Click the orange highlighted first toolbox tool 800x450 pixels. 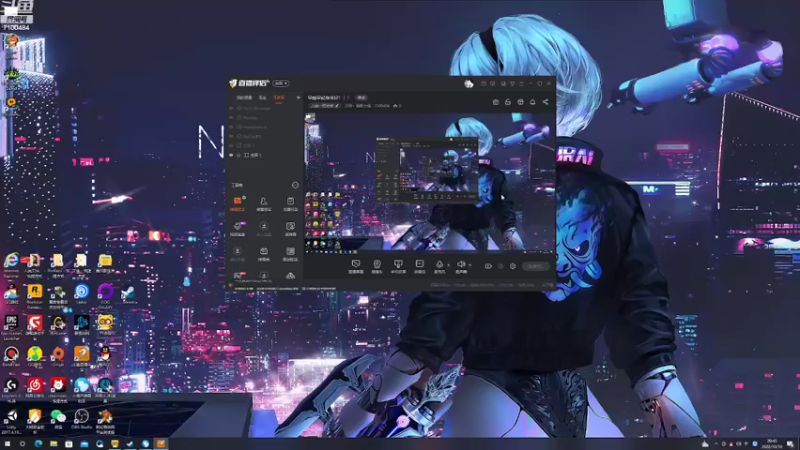point(237,204)
